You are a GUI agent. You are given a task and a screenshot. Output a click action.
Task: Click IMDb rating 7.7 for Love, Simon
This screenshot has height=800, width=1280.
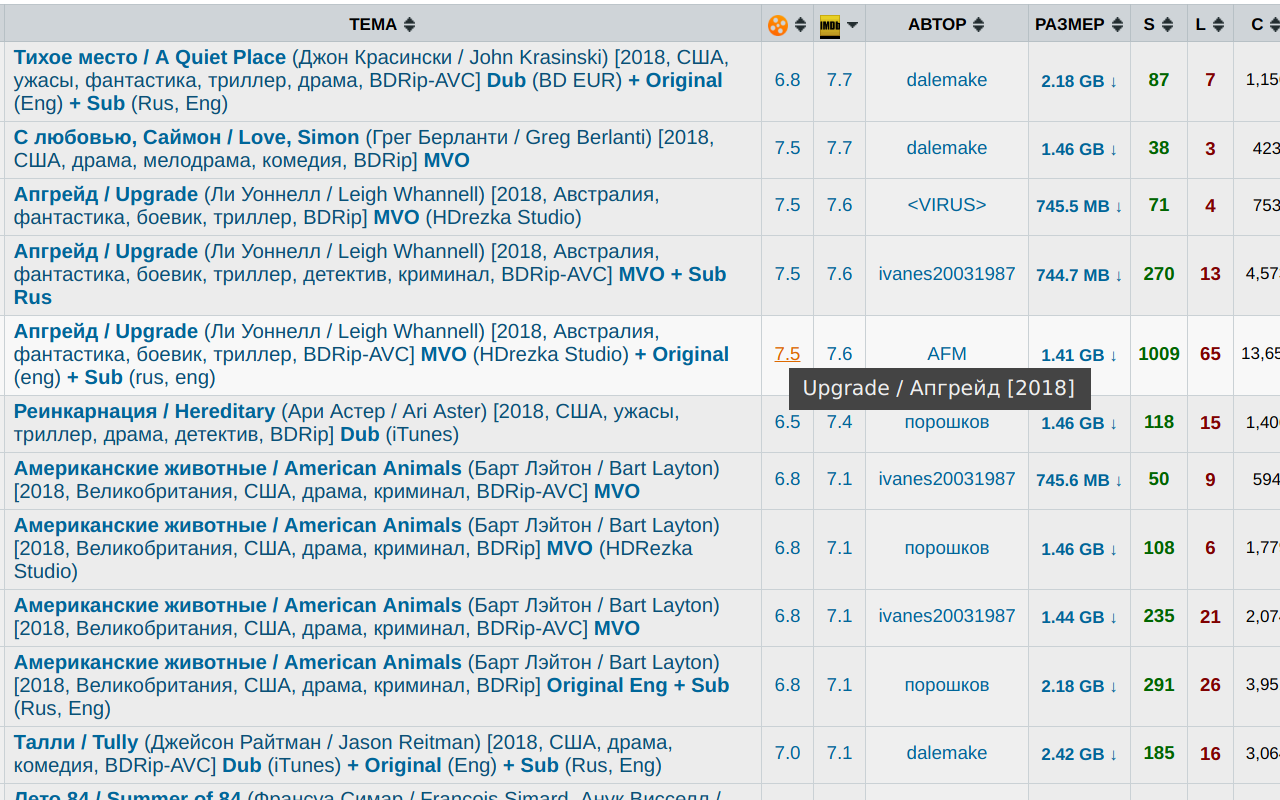coord(839,148)
